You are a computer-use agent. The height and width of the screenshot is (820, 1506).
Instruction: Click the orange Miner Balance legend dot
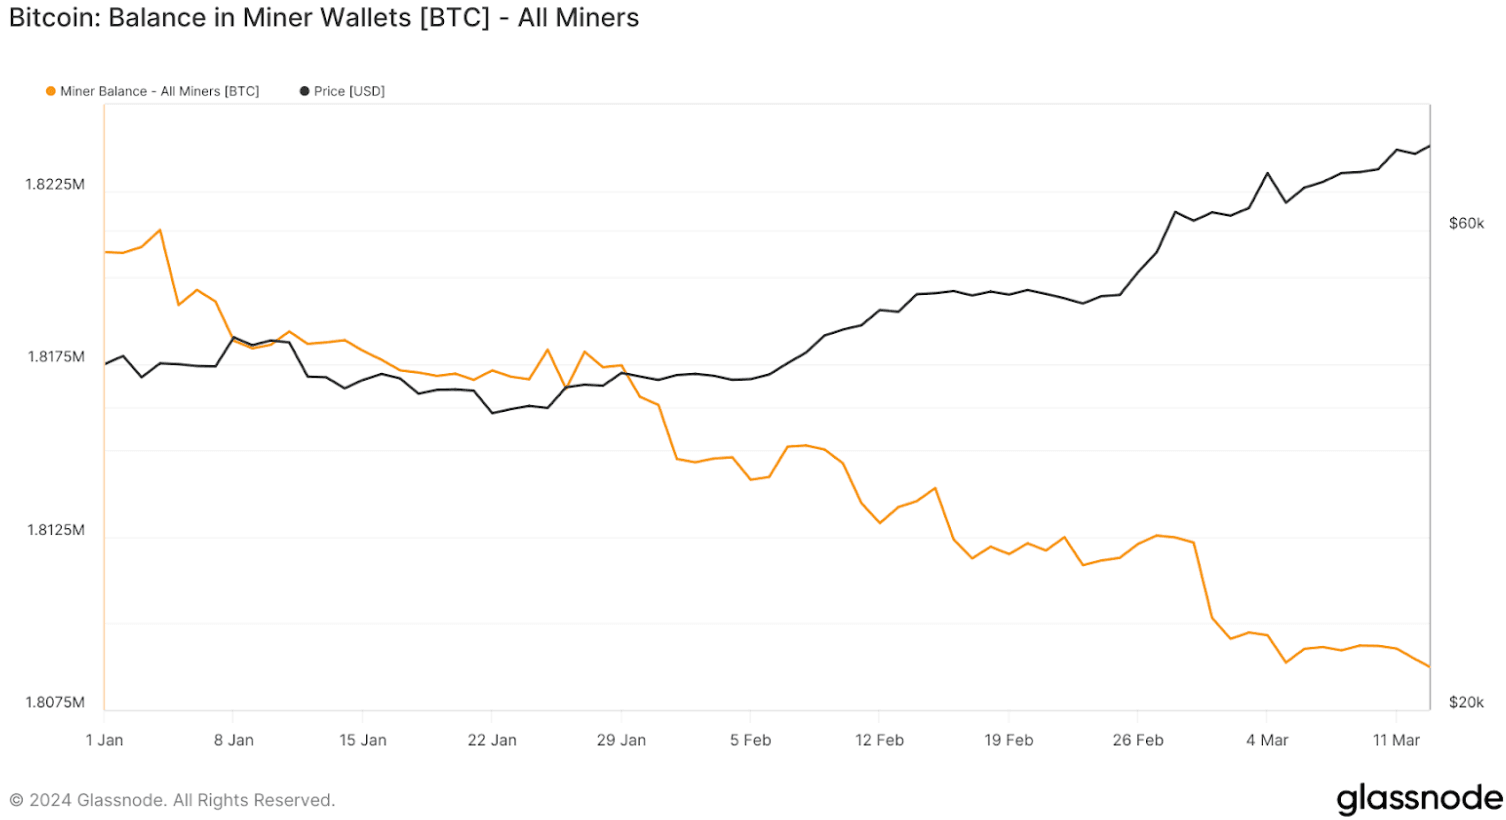click(51, 91)
